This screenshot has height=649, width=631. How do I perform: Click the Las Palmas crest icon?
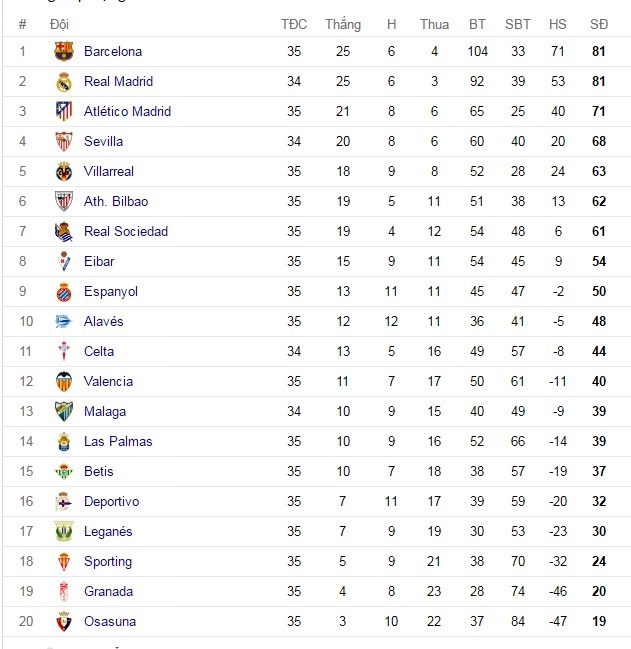pyautogui.click(x=64, y=441)
